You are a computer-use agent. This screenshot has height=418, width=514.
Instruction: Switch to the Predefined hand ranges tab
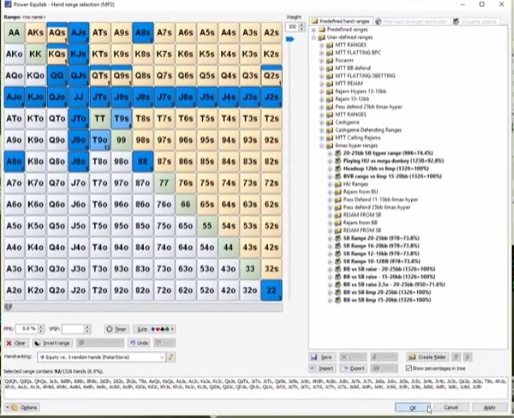pos(341,21)
